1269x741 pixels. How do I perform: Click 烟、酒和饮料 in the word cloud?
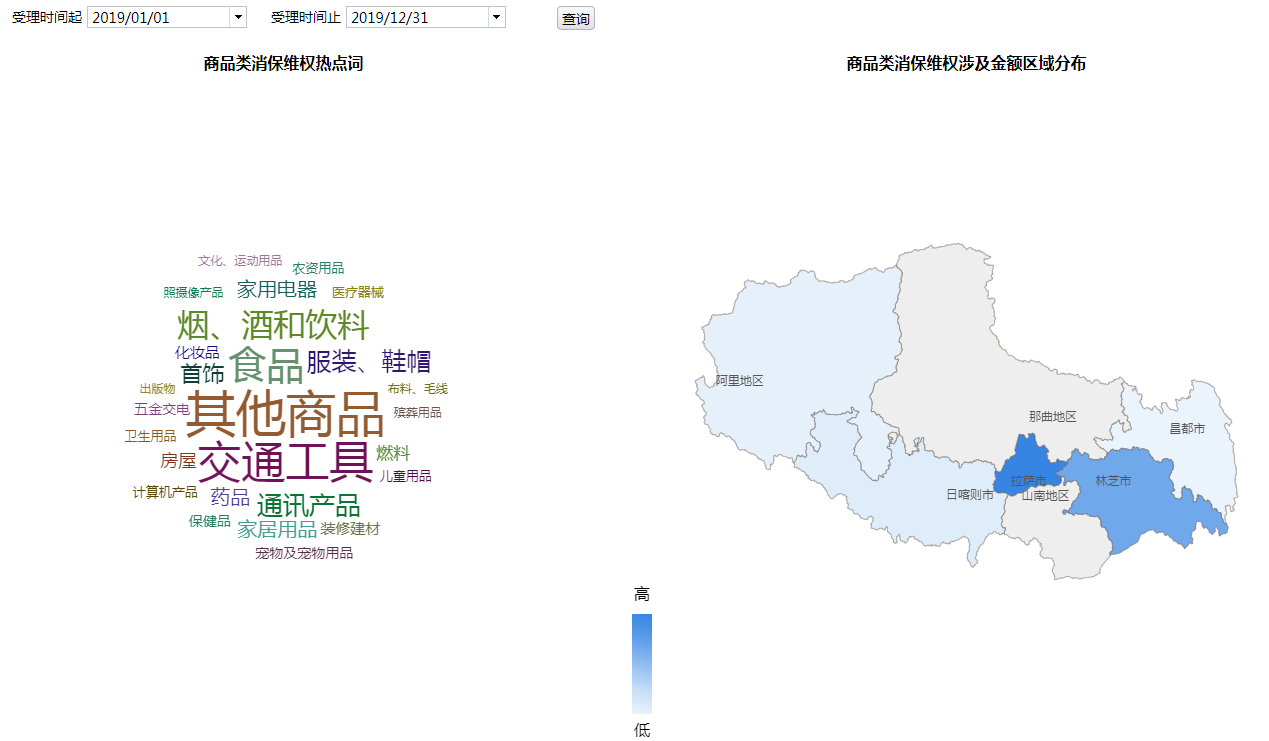tap(273, 325)
